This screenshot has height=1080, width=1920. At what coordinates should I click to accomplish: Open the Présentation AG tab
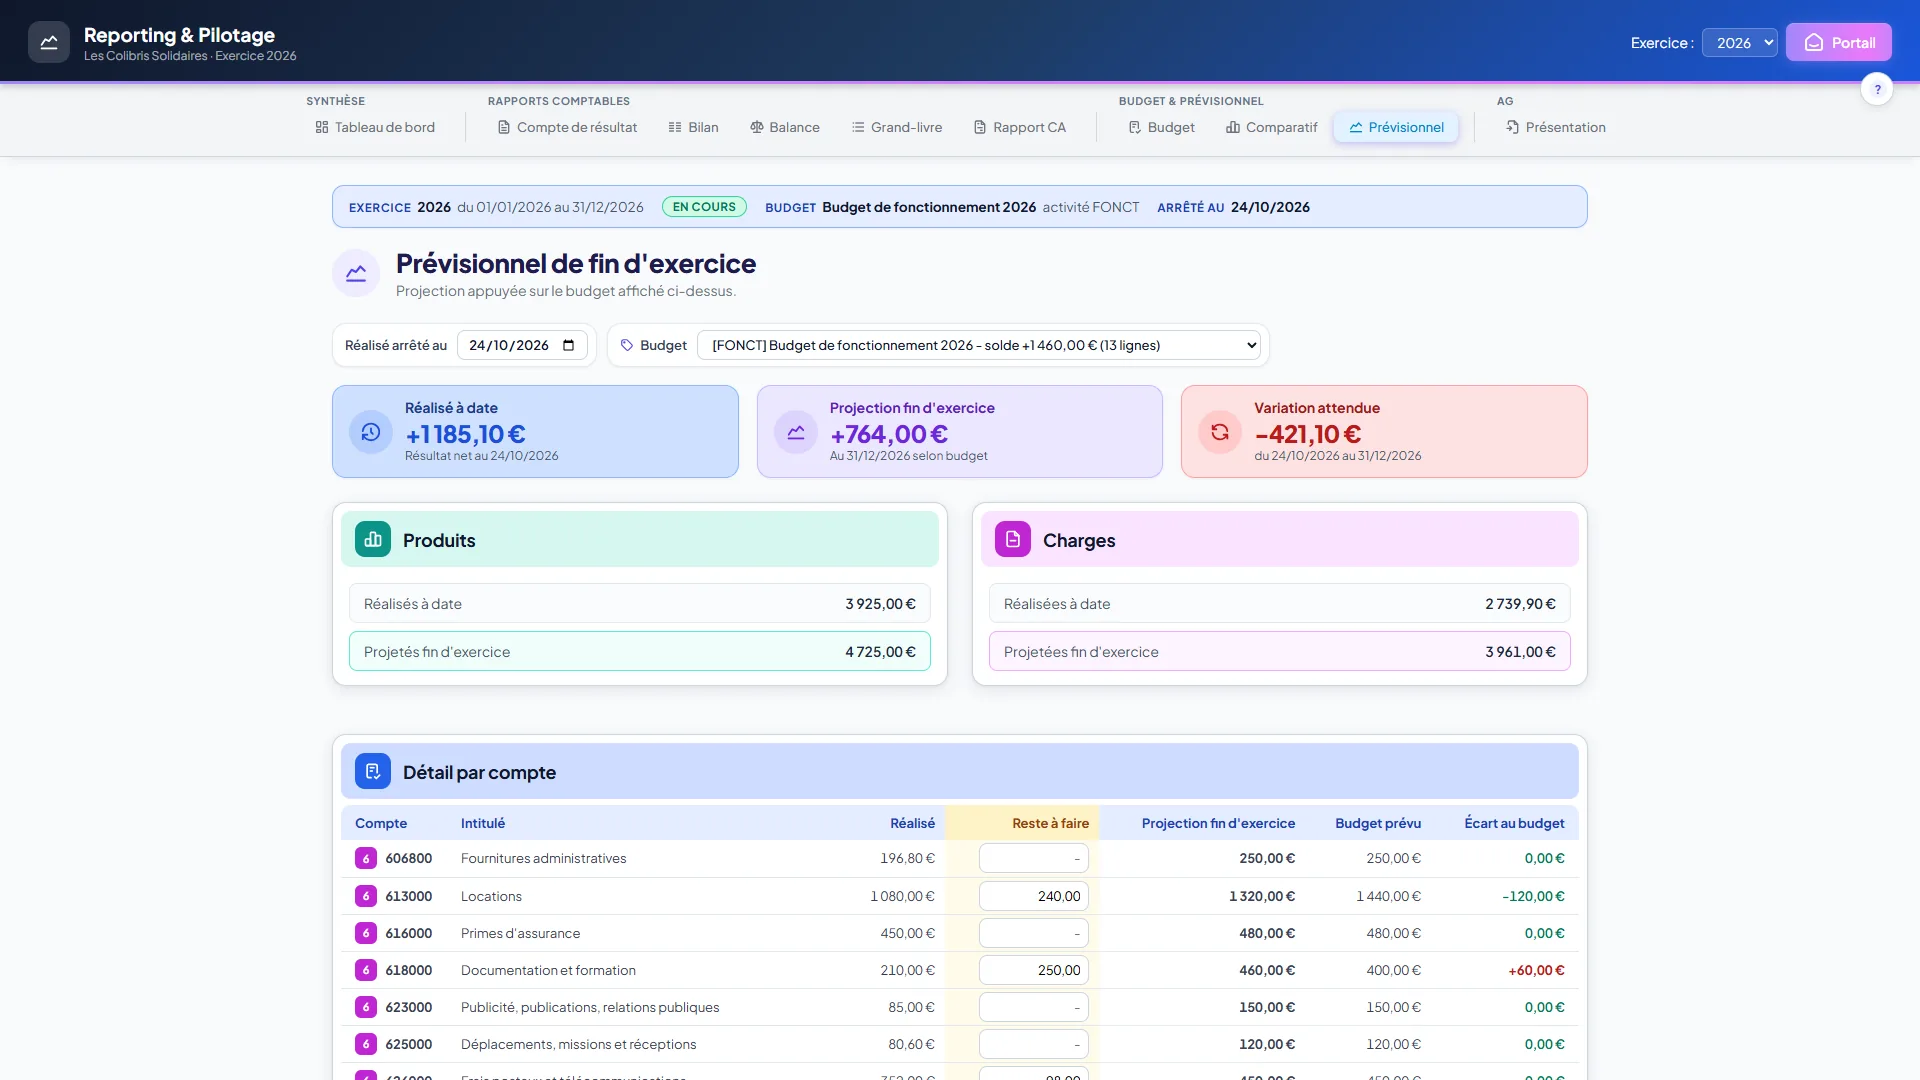pos(1556,127)
